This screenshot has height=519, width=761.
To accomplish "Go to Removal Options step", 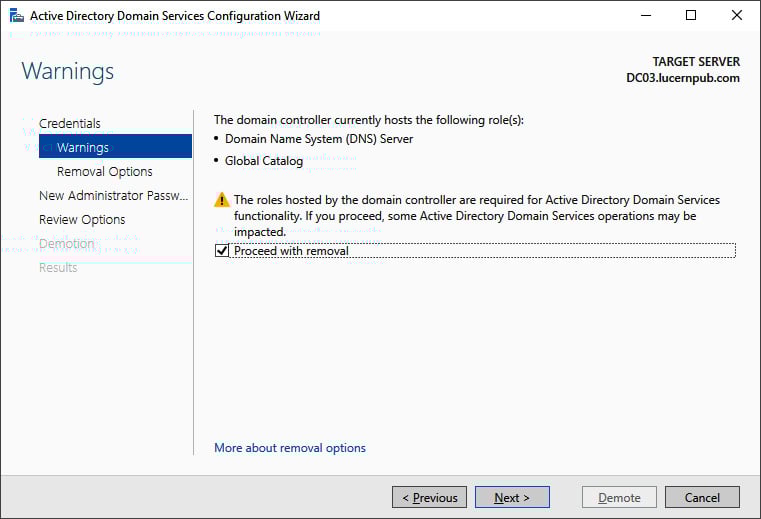I will coord(104,171).
